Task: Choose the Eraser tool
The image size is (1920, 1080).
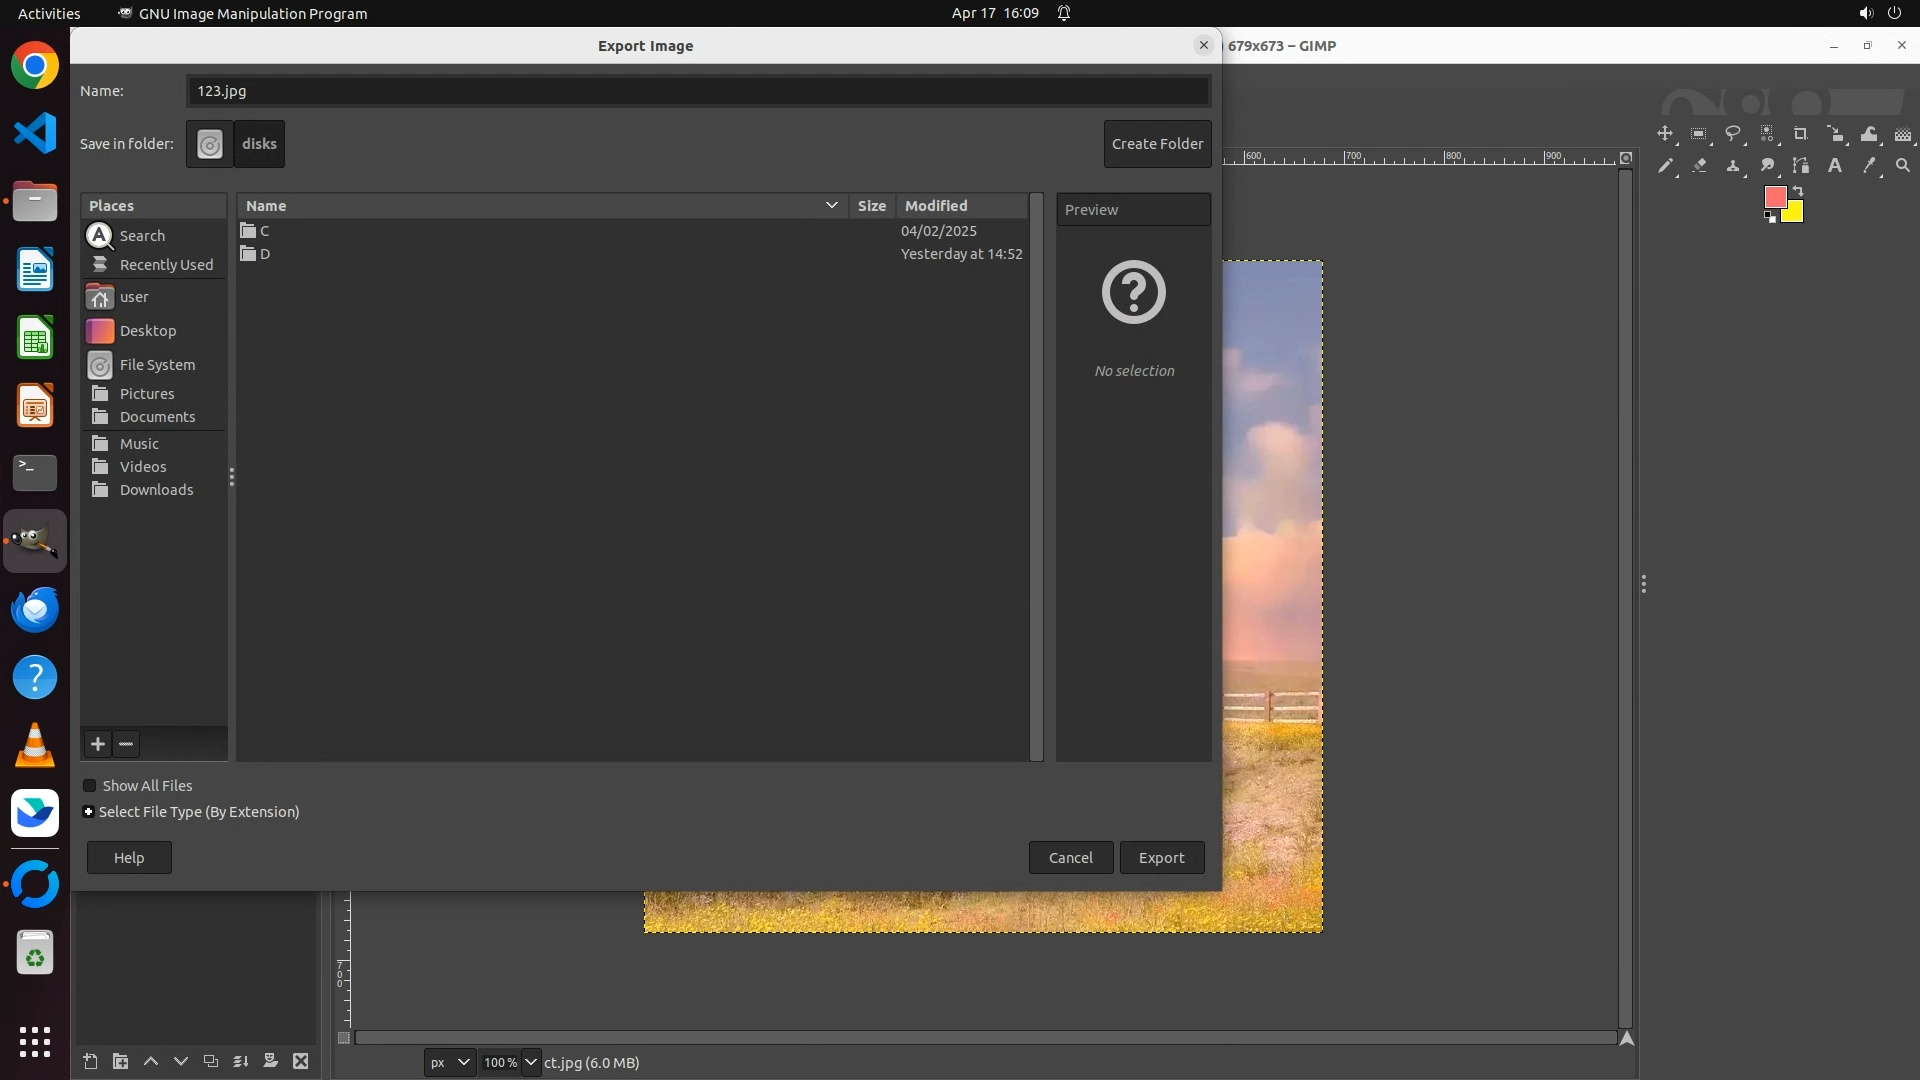Action: point(1699,166)
